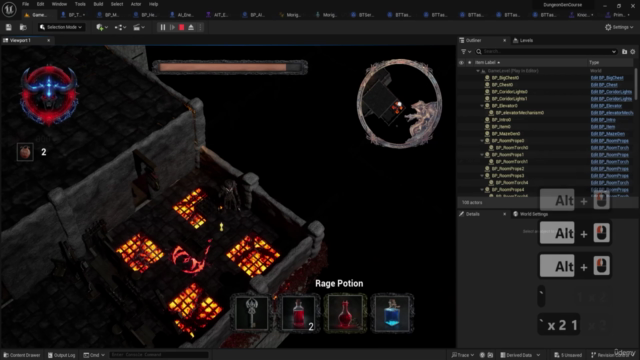640x360 pixels.
Task: Open the Output Log
Action: (61, 355)
